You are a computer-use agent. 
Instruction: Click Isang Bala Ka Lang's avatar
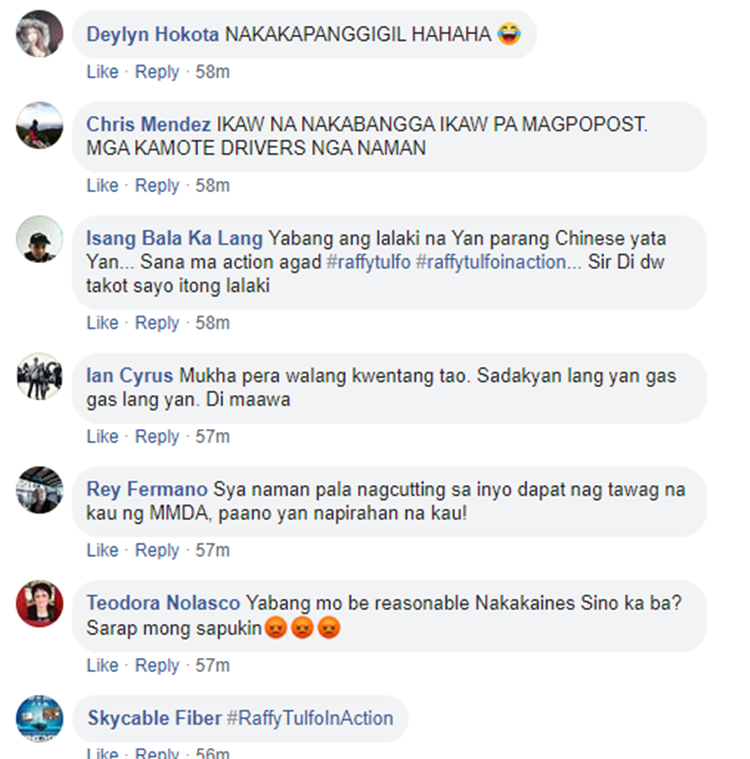(40, 239)
